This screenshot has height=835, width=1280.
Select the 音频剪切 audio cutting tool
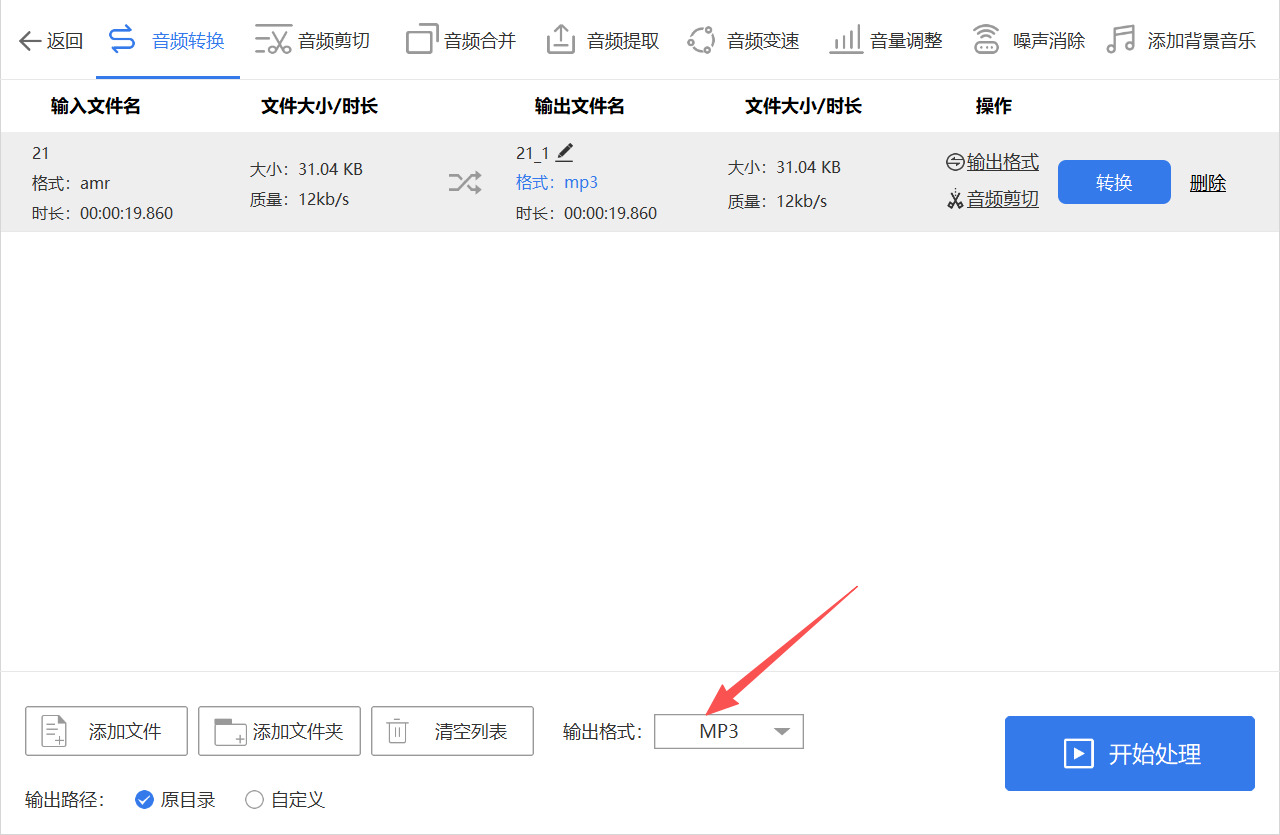(313, 40)
